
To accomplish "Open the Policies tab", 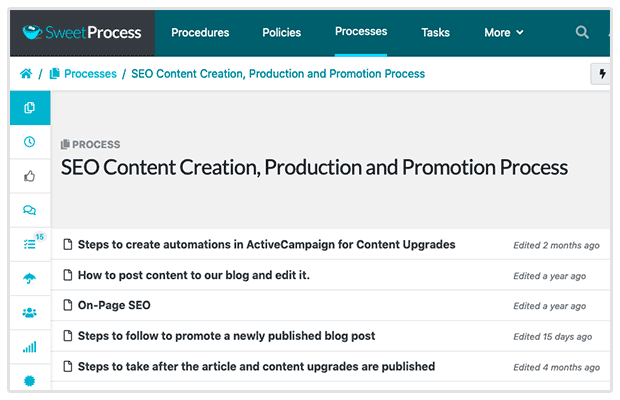I will click(x=282, y=32).
